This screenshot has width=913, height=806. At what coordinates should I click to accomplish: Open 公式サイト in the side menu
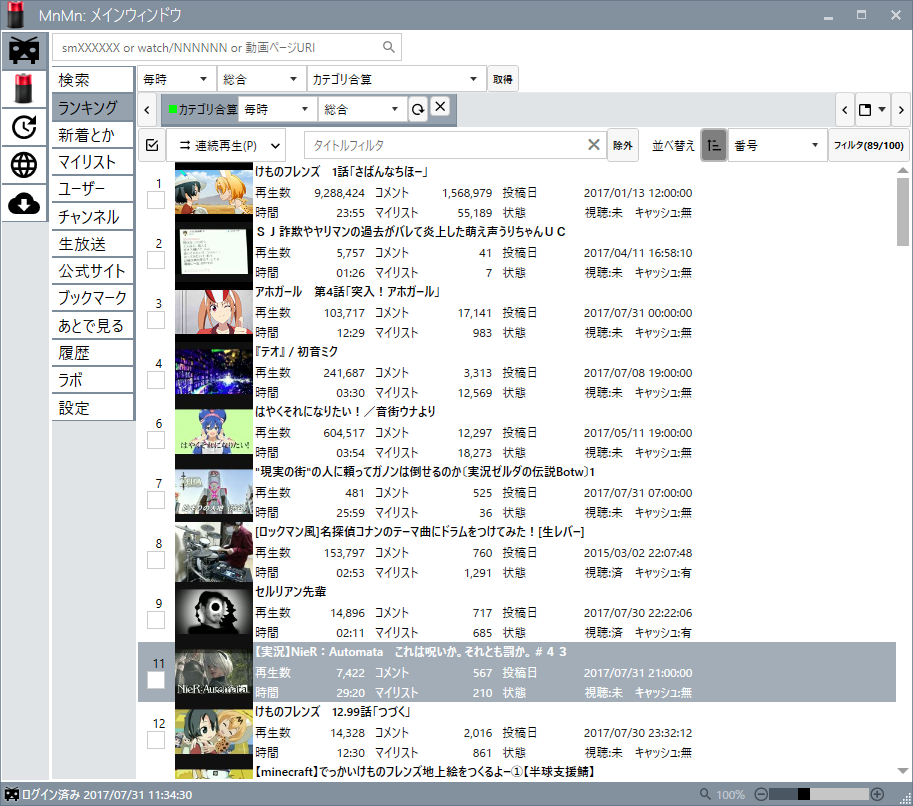click(x=93, y=271)
